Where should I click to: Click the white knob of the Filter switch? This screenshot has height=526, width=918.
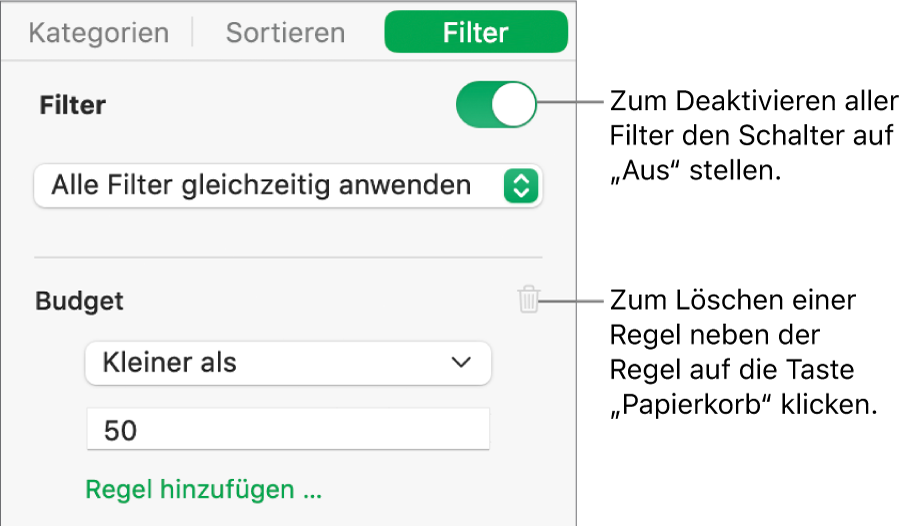[515, 105]
